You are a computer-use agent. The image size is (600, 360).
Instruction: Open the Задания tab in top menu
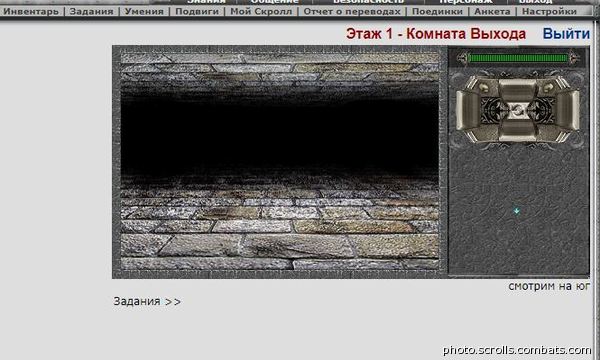(x=91, y=11)
